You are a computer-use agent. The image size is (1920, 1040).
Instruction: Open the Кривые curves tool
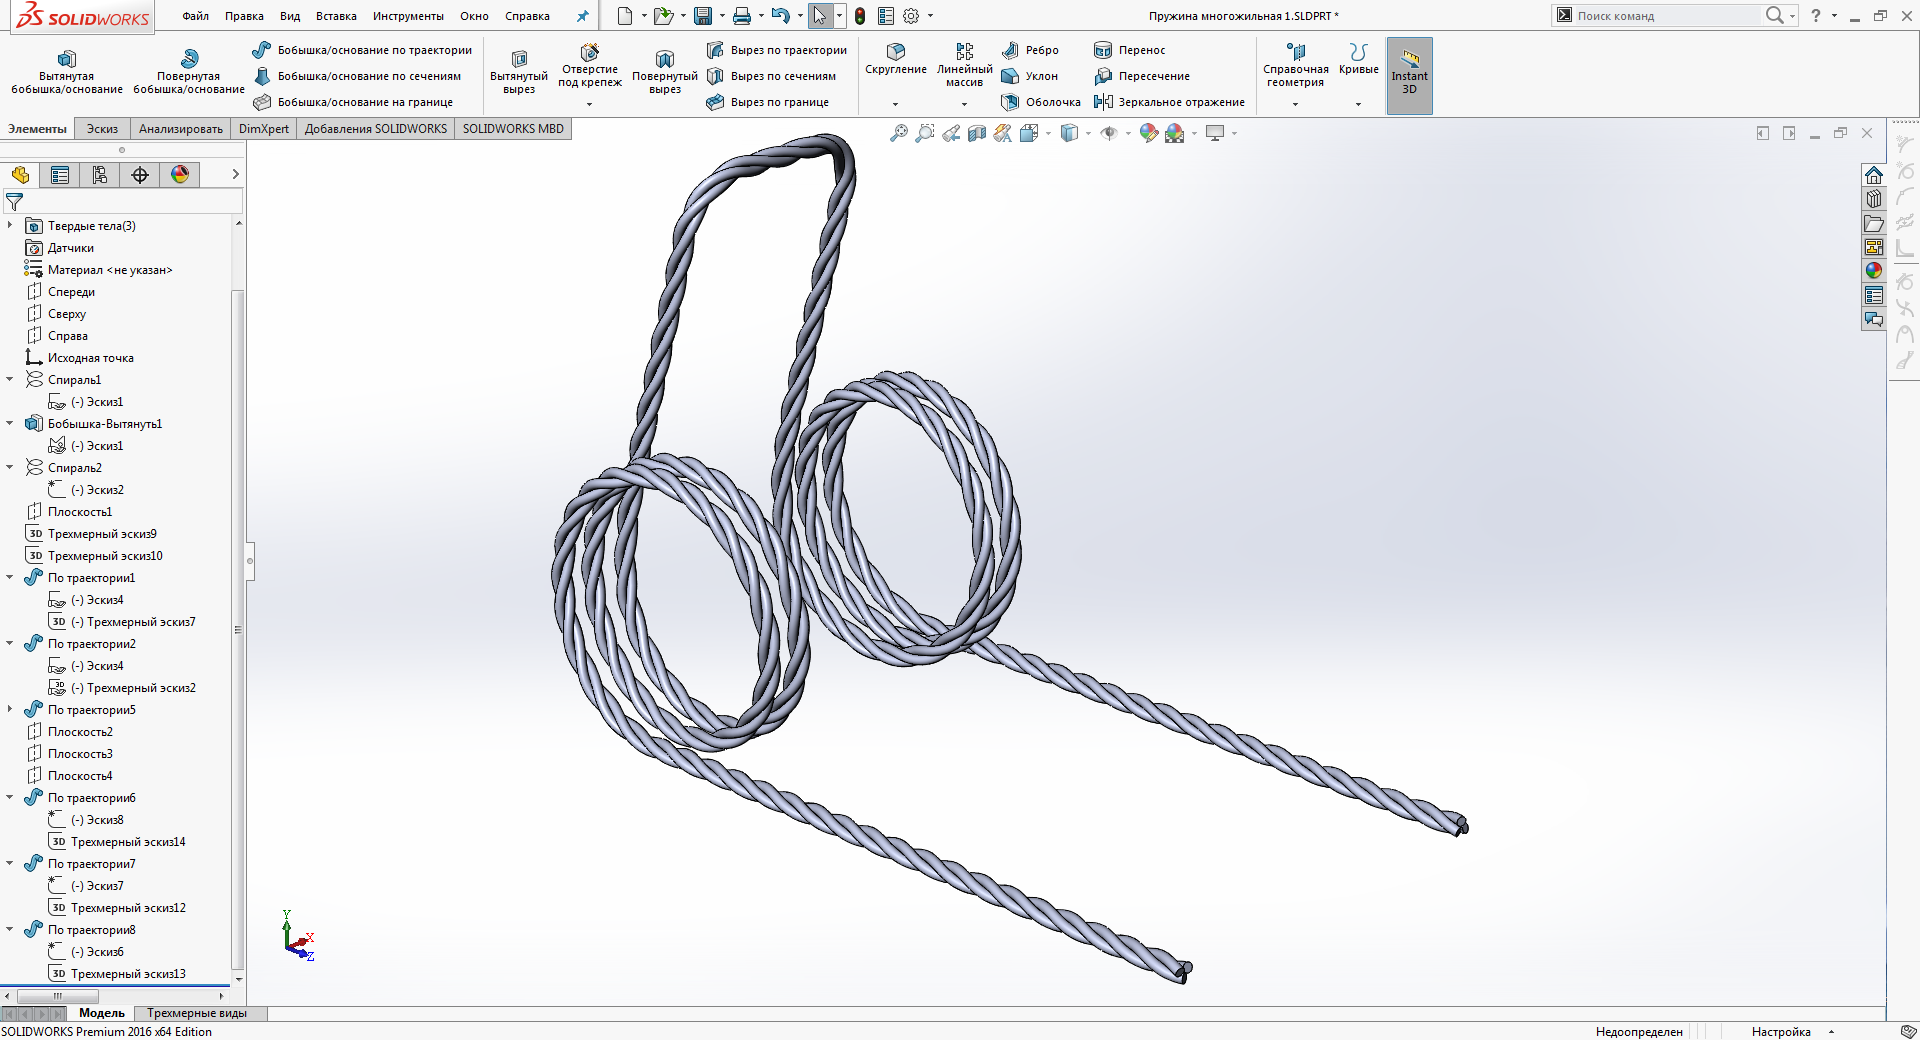tap(1358, 59)
